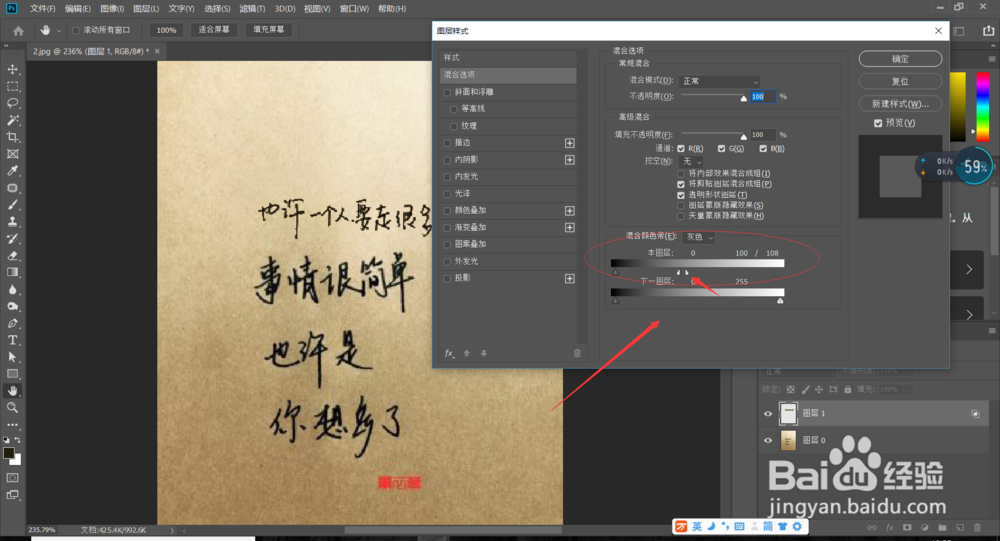Select the 混合选项 row in styles list
1000x541 pixels.
click(x=508, y=75)
